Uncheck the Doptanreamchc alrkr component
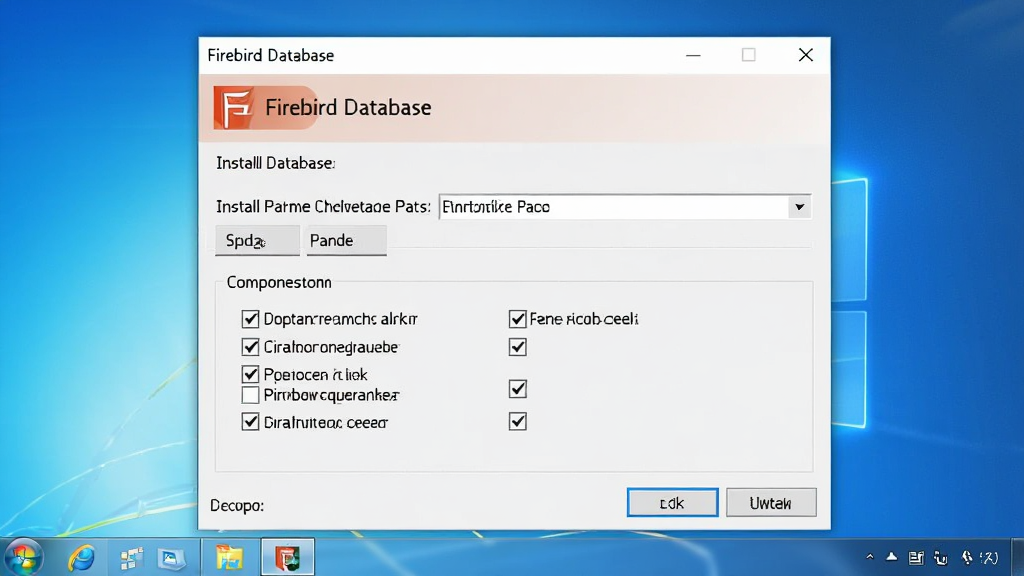Viewport: 1024px width, 576px height. coord(250,319)
